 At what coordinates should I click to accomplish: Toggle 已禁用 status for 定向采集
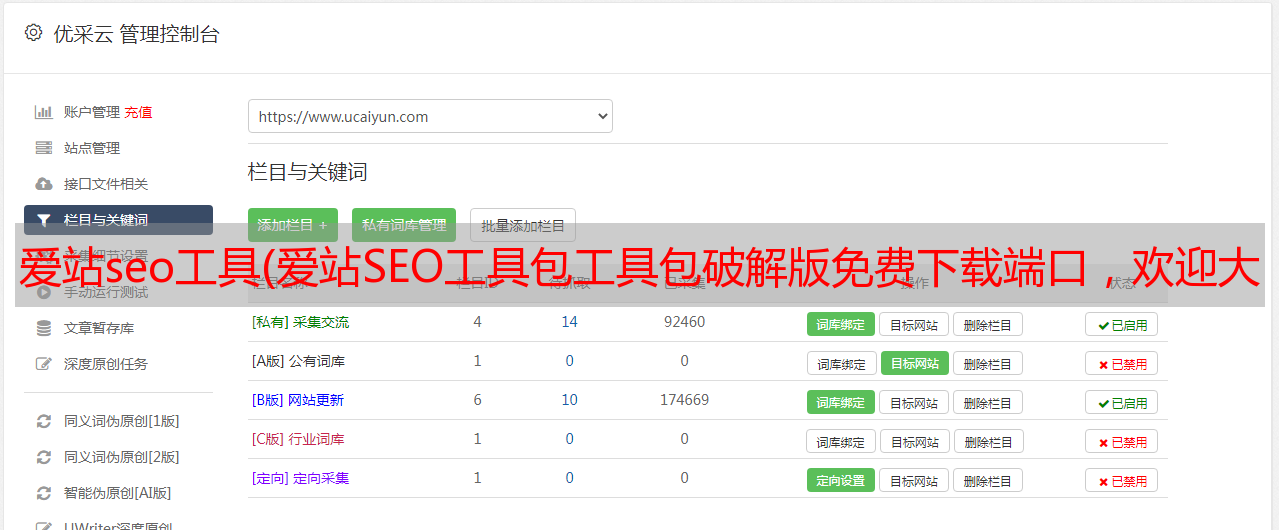pyautogui.click(x=1122, y=480)
